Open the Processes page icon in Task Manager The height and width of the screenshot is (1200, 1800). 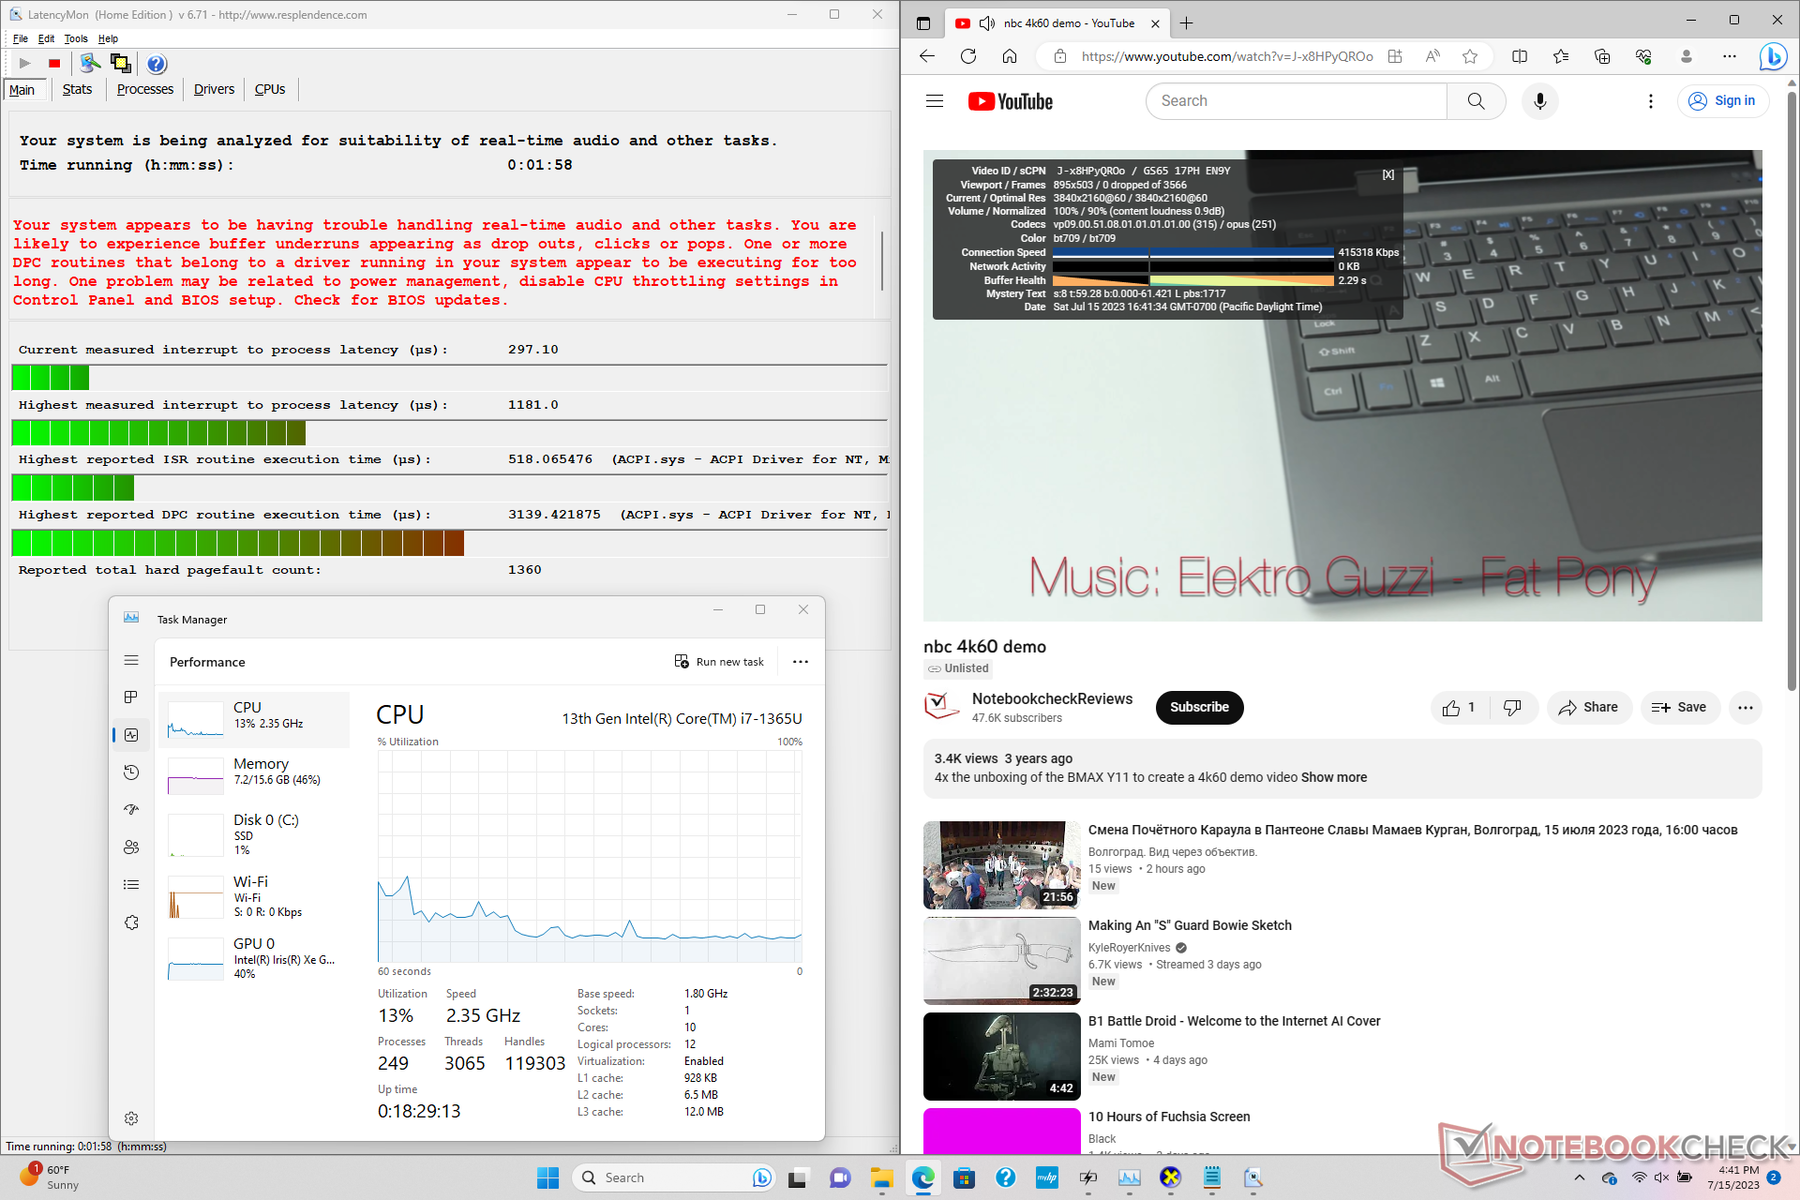(131, 697)
